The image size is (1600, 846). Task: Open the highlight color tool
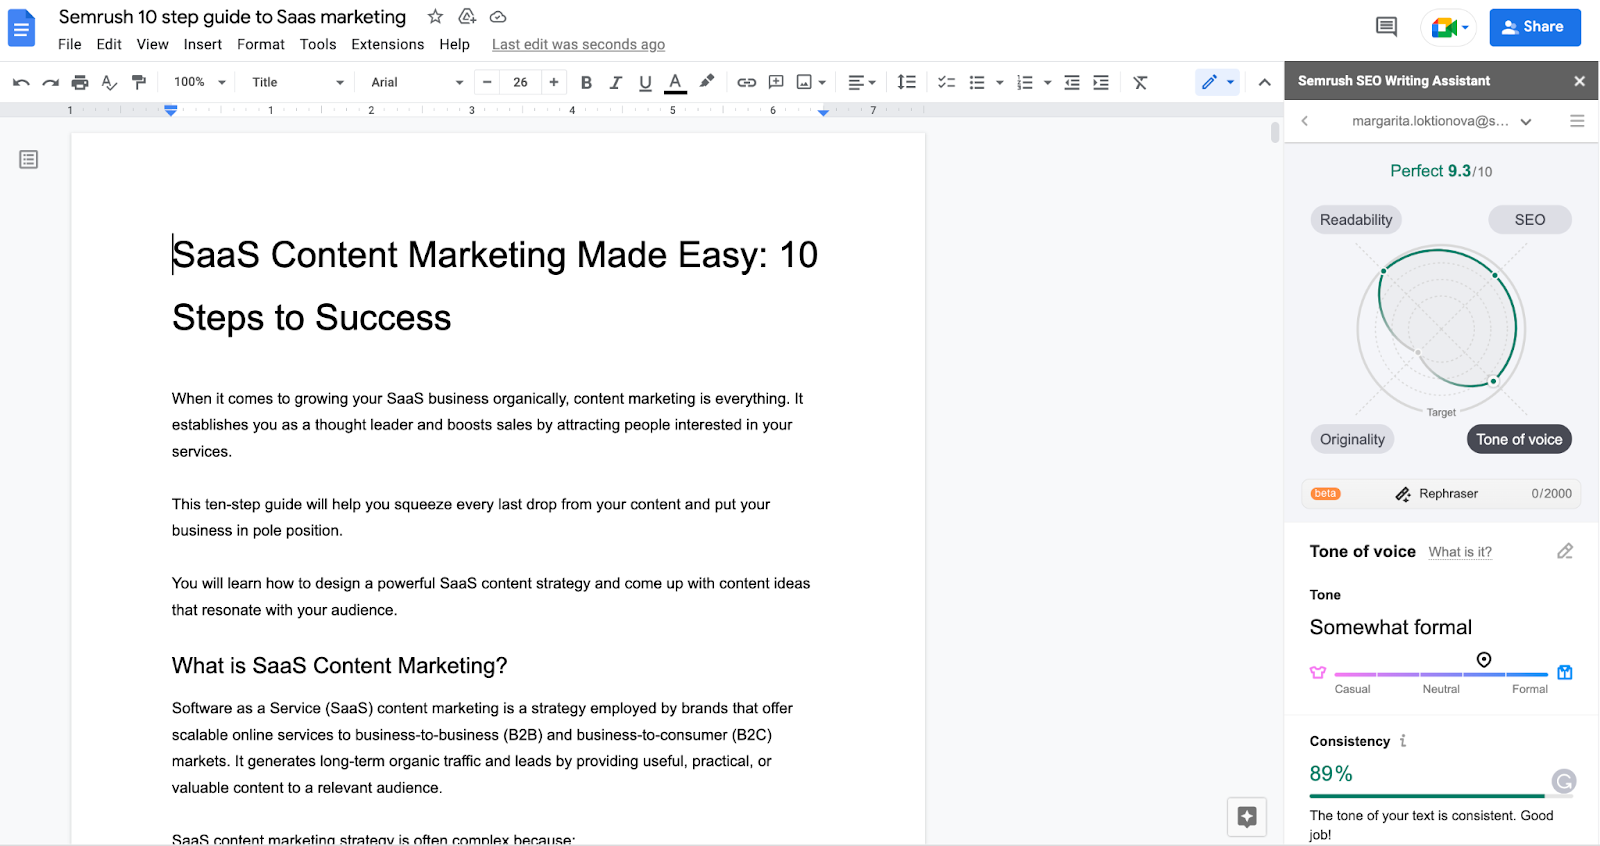[x=707, y=81]
